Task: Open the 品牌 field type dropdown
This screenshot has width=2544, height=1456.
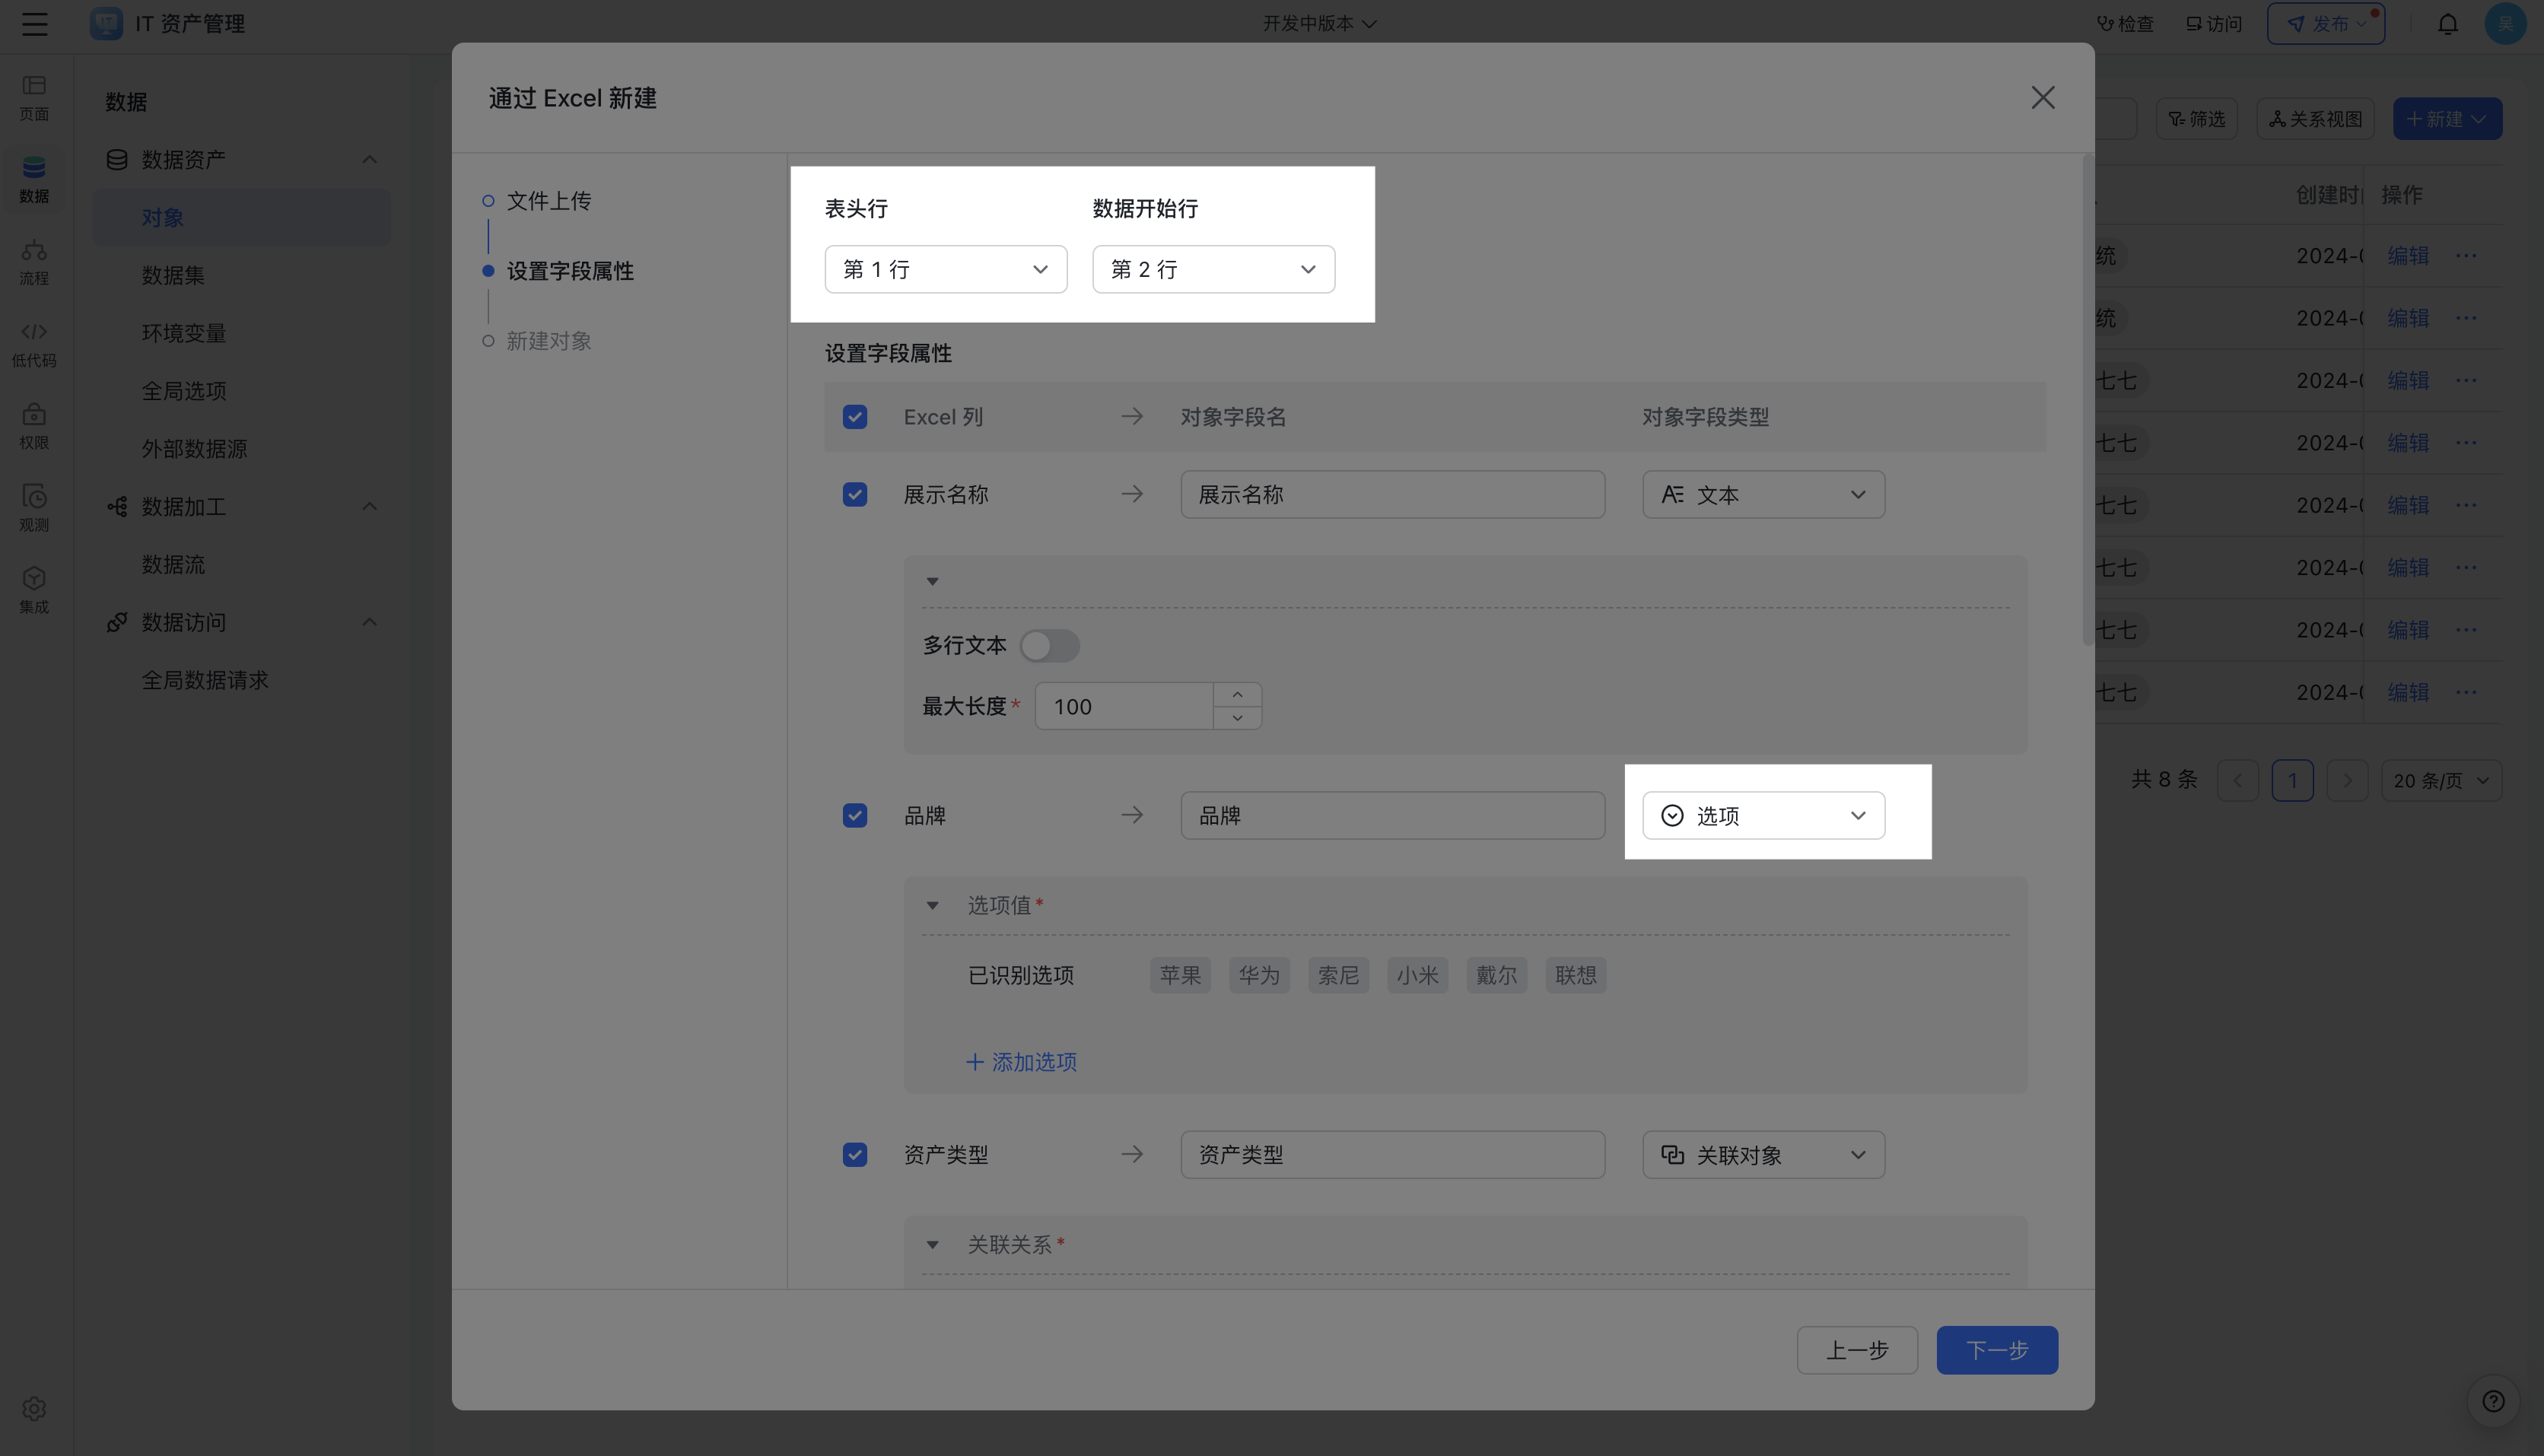Action: (1763, 815)
